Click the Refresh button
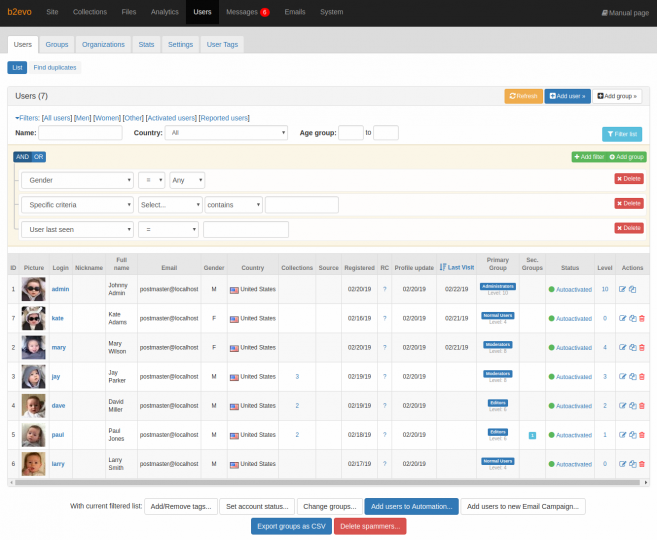Screen dimensions: 657x540 coord(523,96)
